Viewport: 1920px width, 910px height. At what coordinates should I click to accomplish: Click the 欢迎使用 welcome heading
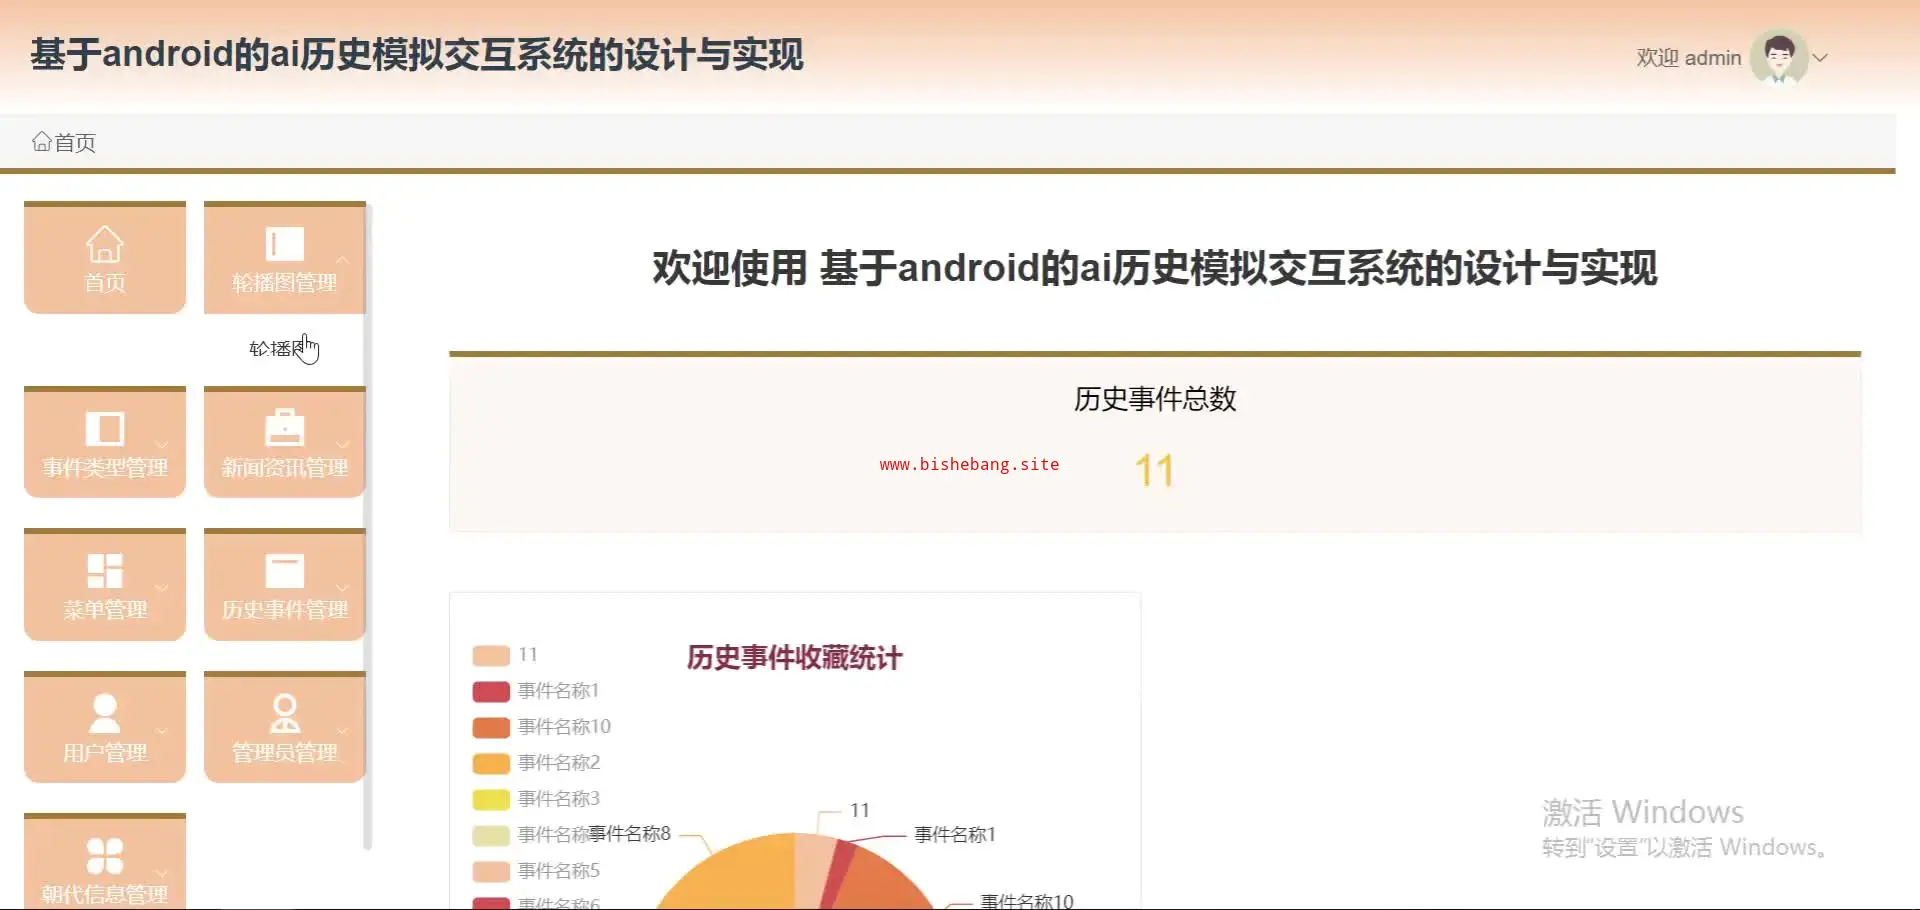1155,268
